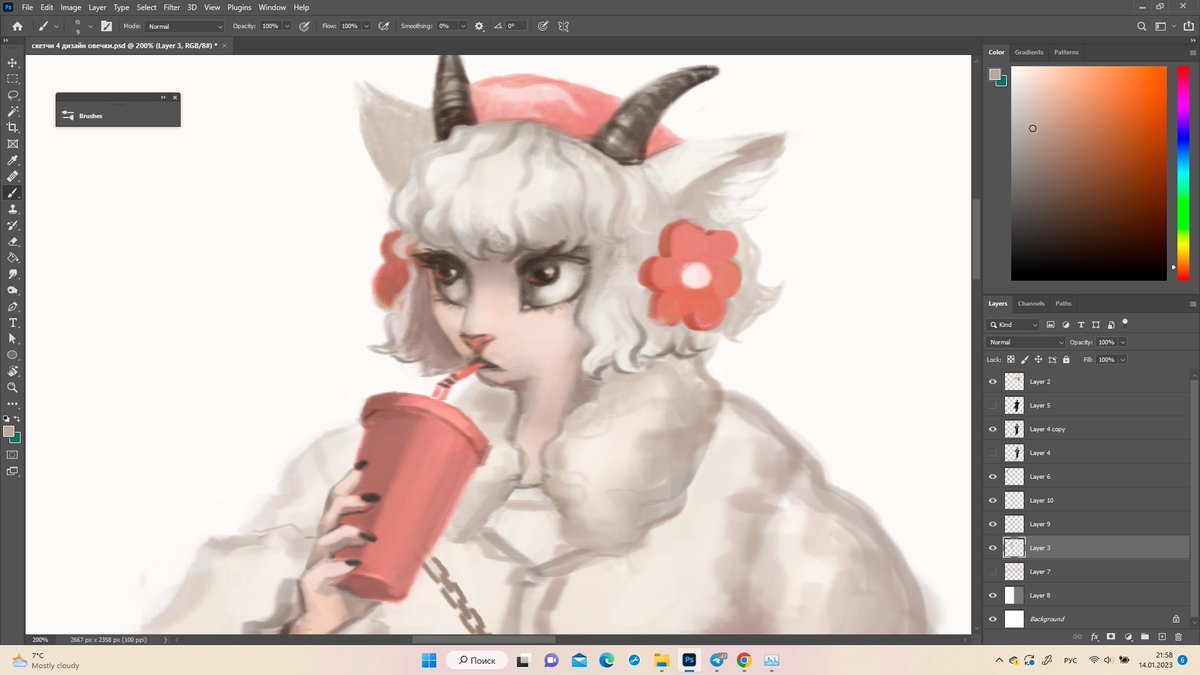Viewport: 1200px width, 675px height.
Task: Open the layer blend mode Normal dropdown
Action: click(1026, 342)
